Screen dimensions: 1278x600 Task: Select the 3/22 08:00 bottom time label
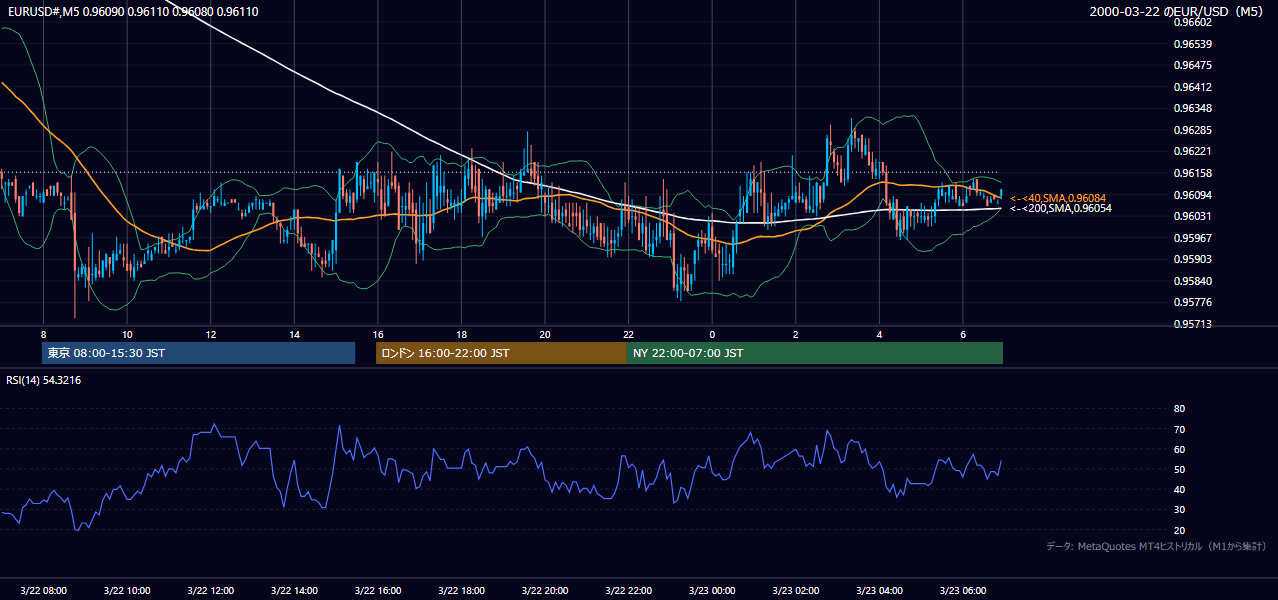(43, 591)
